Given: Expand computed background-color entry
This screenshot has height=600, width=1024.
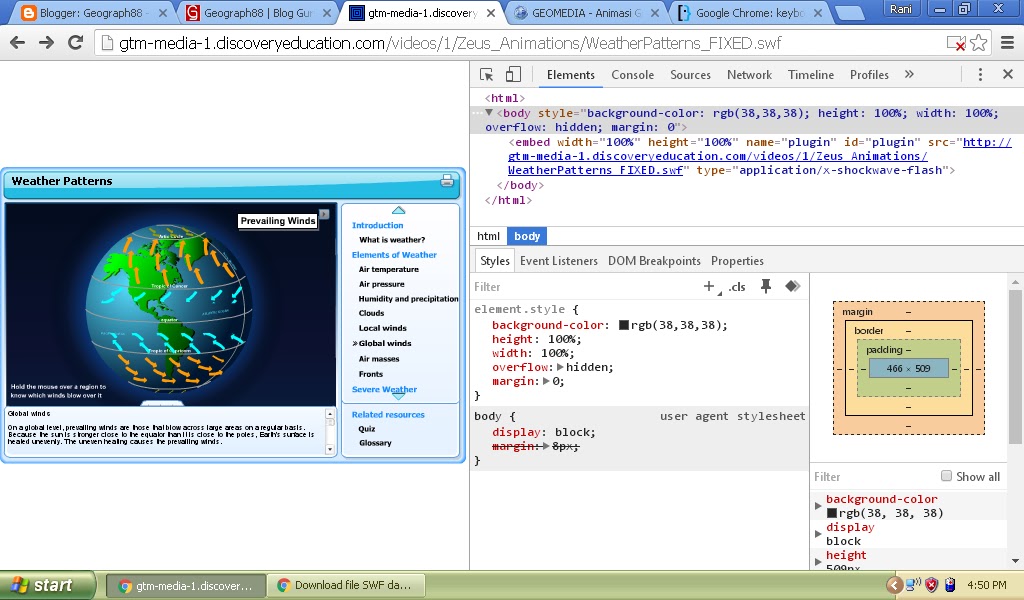Looking at the screenshot, I should 818,506.
